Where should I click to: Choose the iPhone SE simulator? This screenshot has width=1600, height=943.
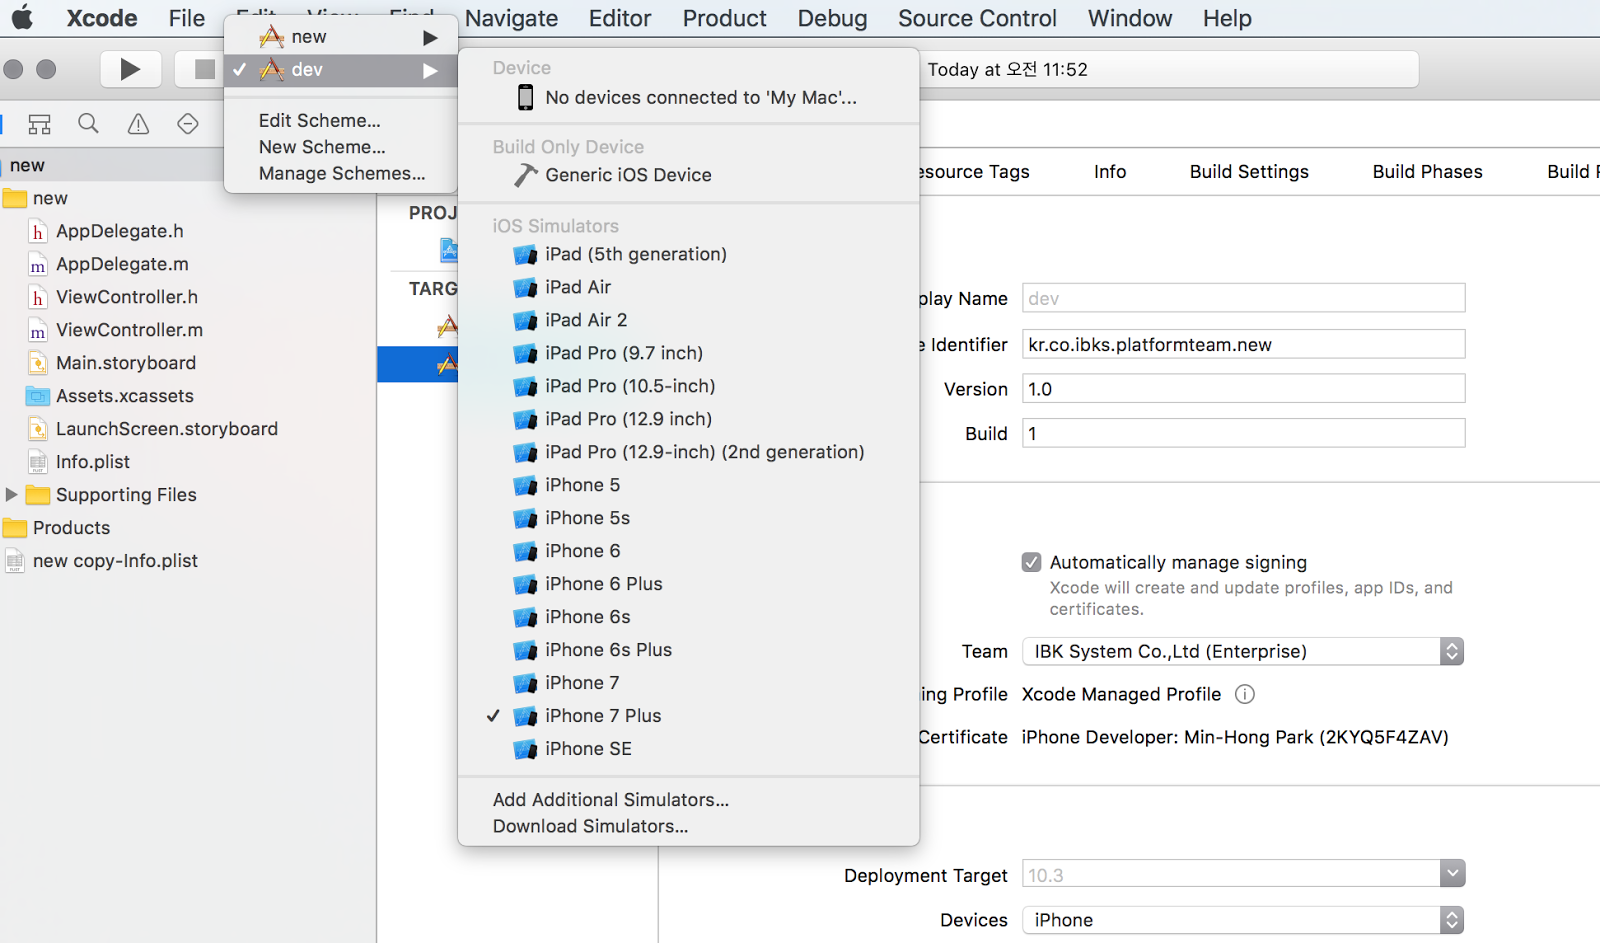[x=588, y=749]
